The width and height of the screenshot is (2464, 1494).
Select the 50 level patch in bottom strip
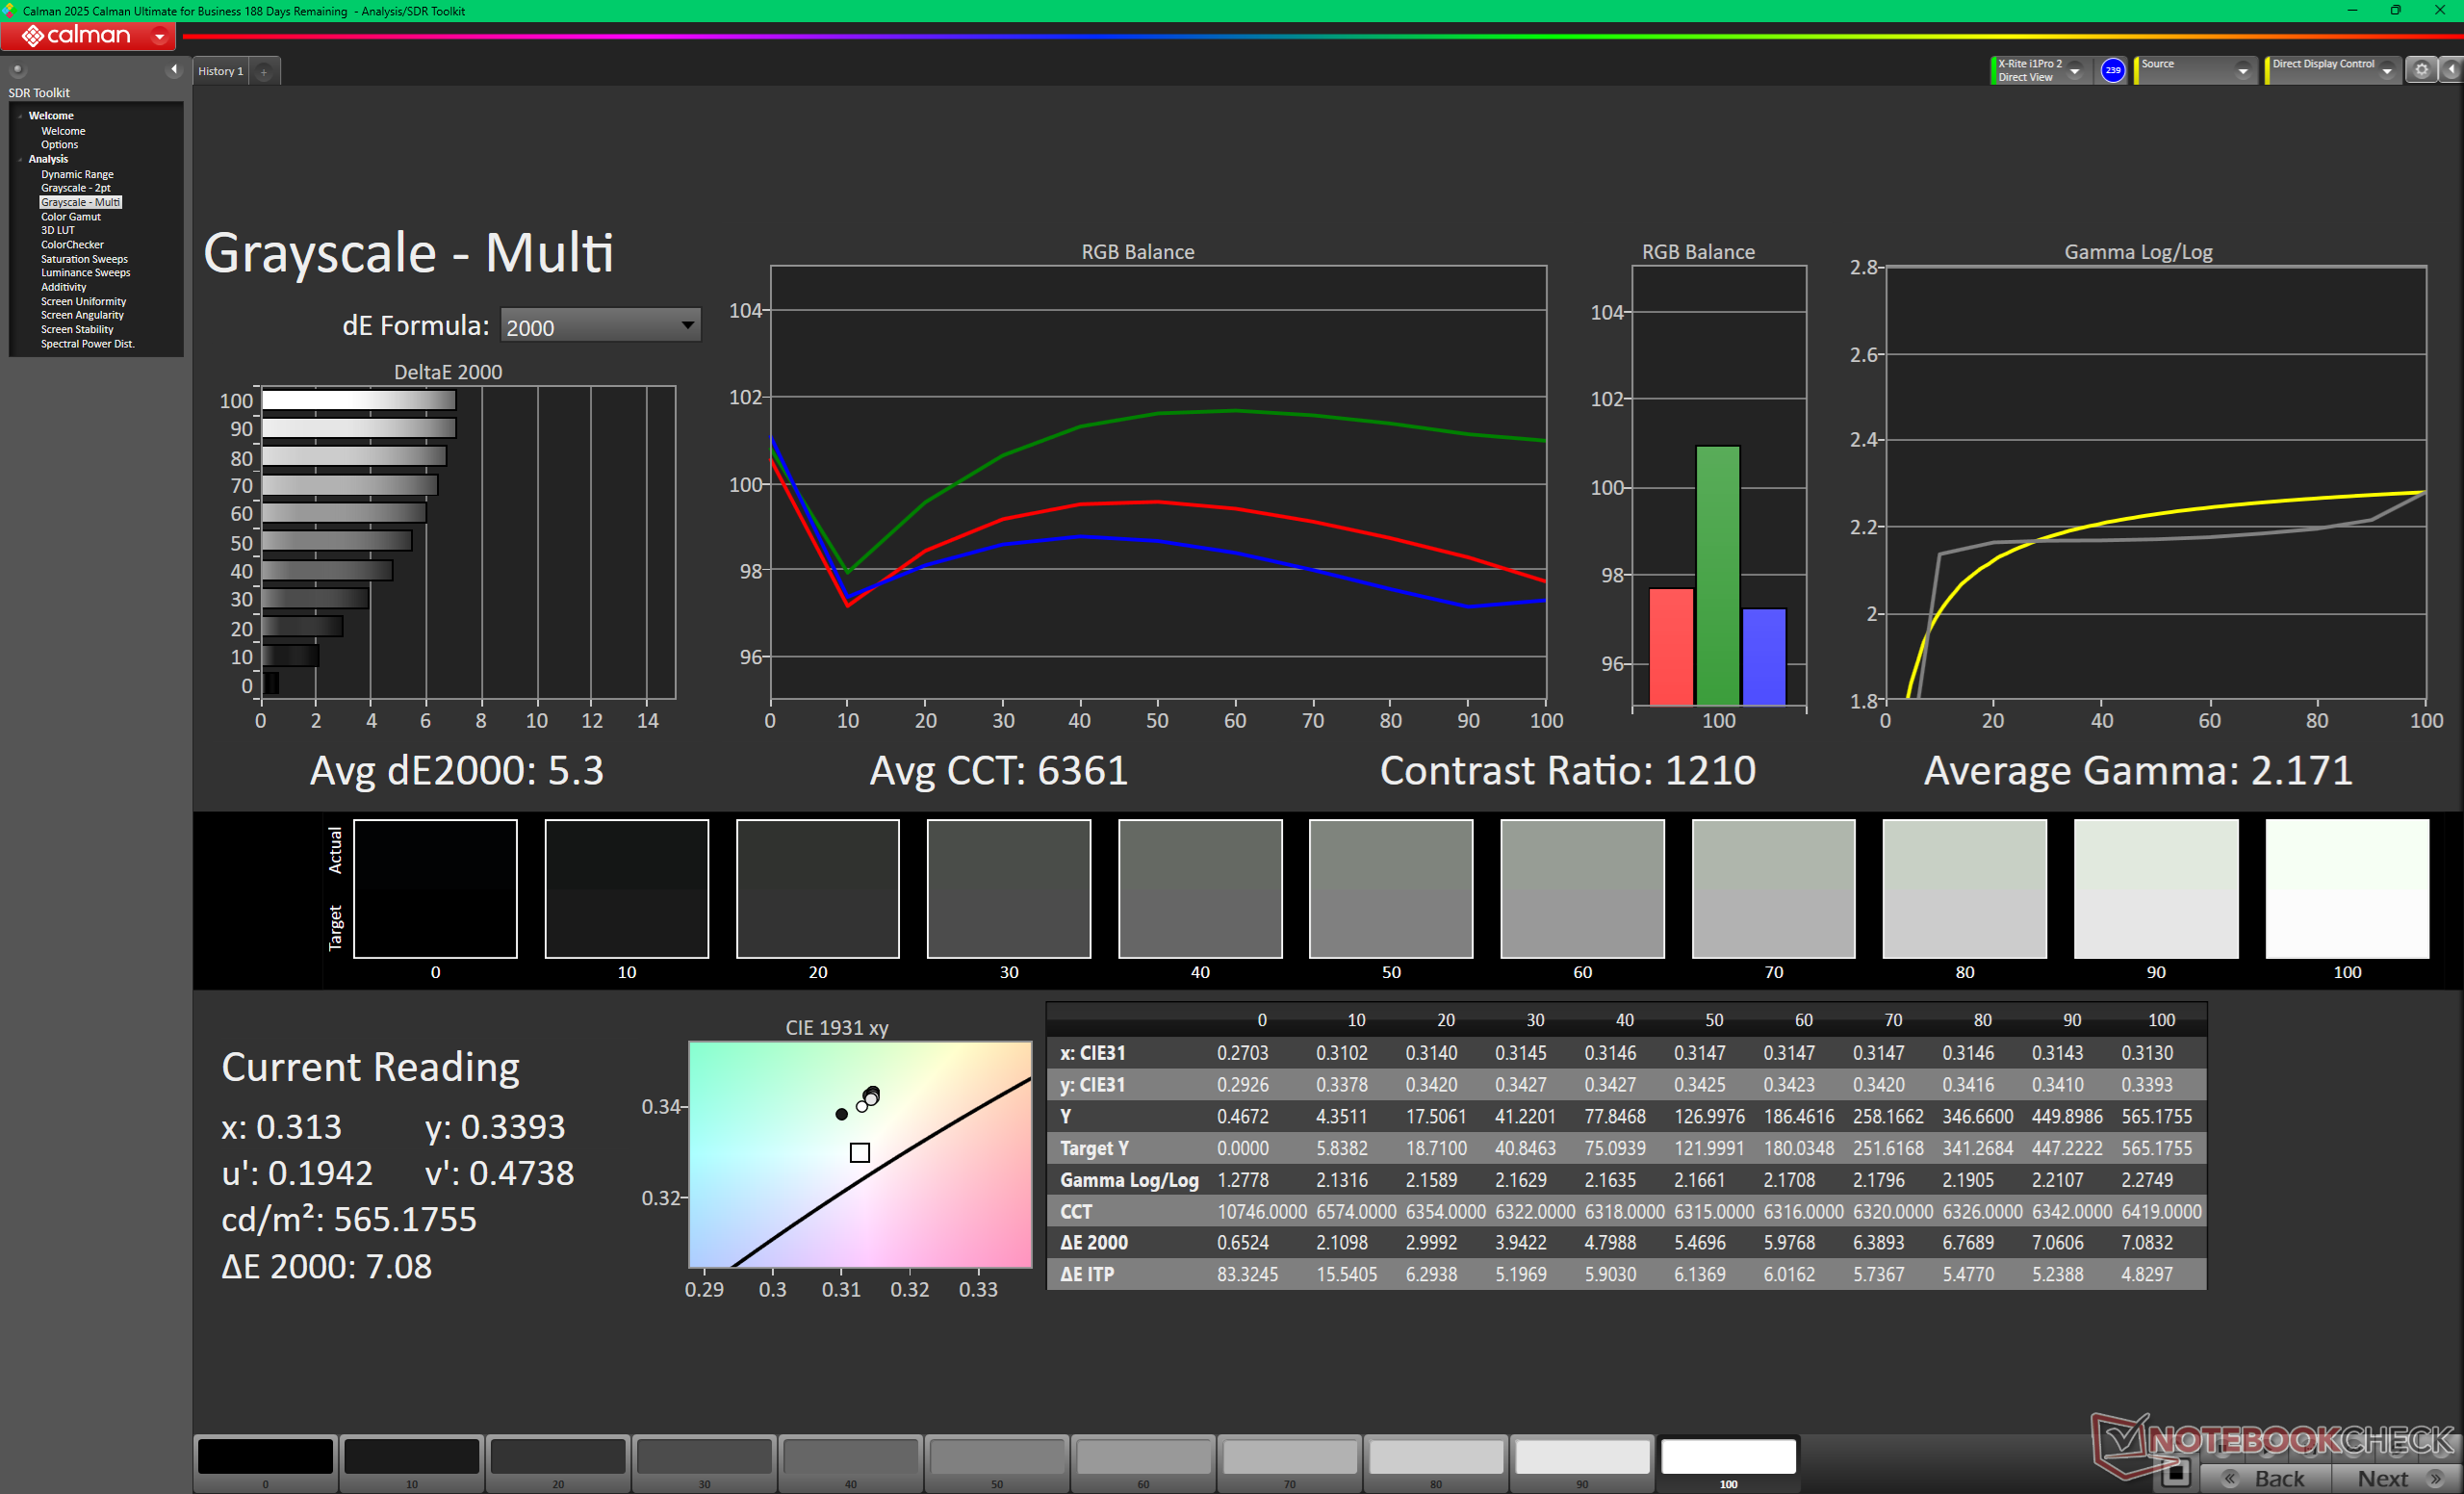click(997, 1463)
